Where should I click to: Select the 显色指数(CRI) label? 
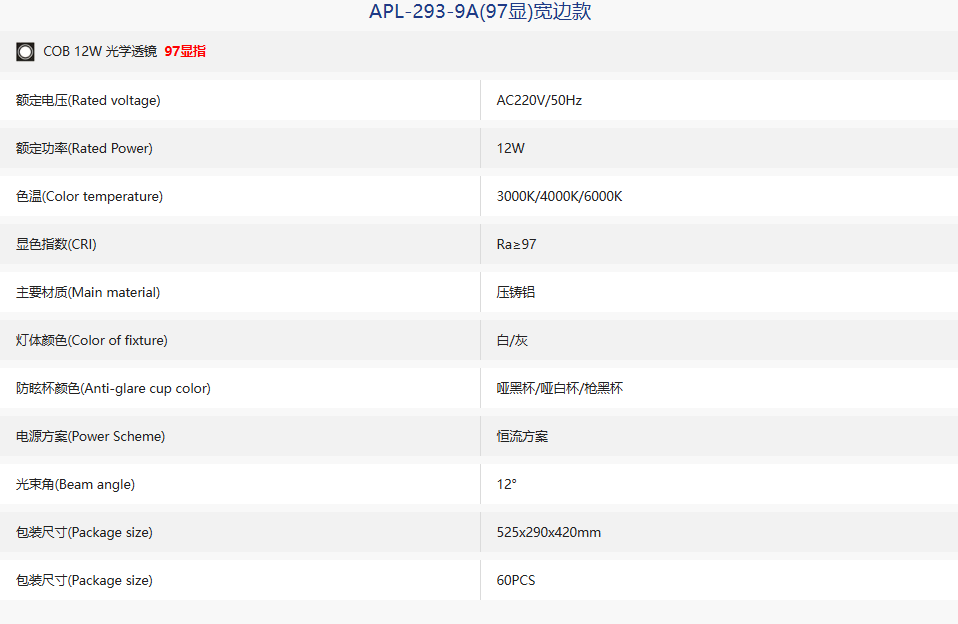coord(56,244)
